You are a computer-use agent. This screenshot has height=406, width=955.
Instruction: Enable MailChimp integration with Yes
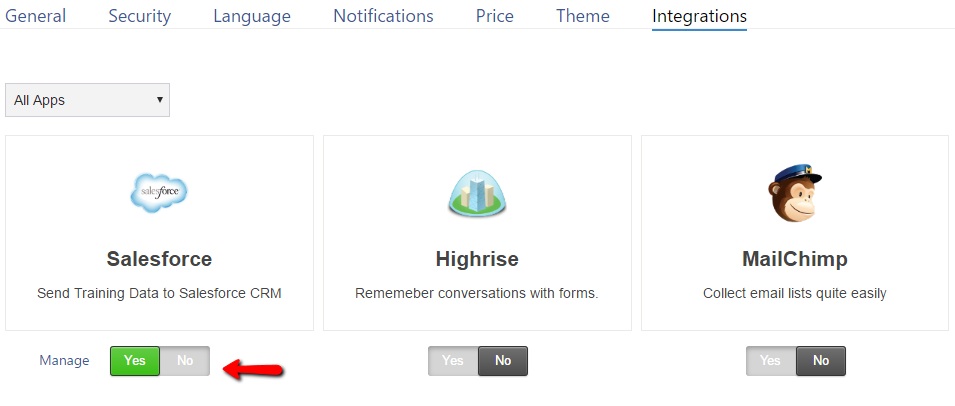click(771, 361)
